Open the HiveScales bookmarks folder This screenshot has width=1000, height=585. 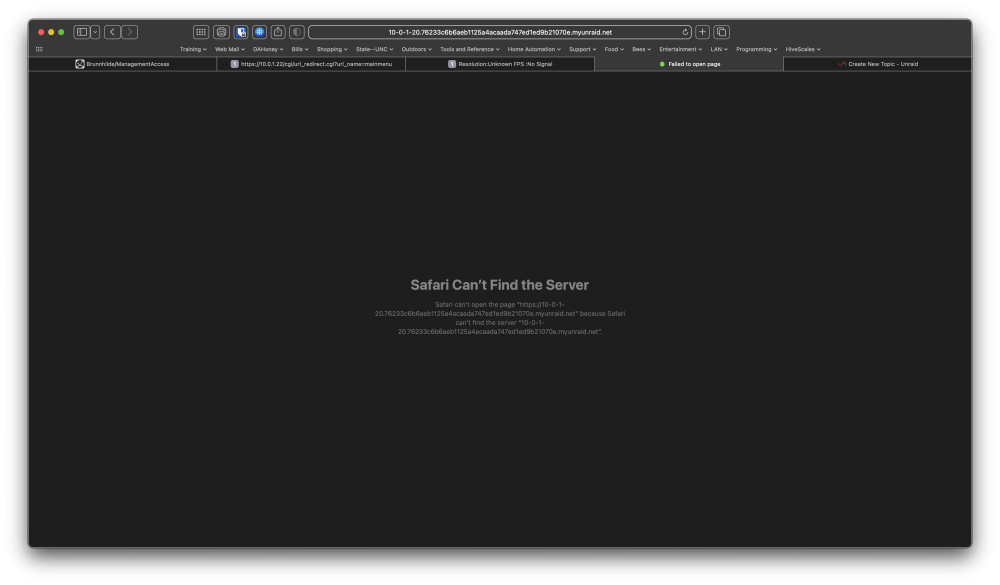click(x=803, y=49)
